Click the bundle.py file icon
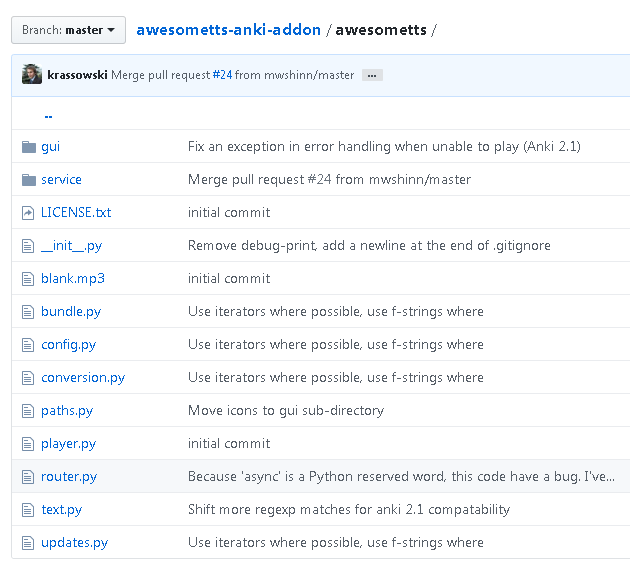This screenshot has height=564, width=630. click(28, 312)
